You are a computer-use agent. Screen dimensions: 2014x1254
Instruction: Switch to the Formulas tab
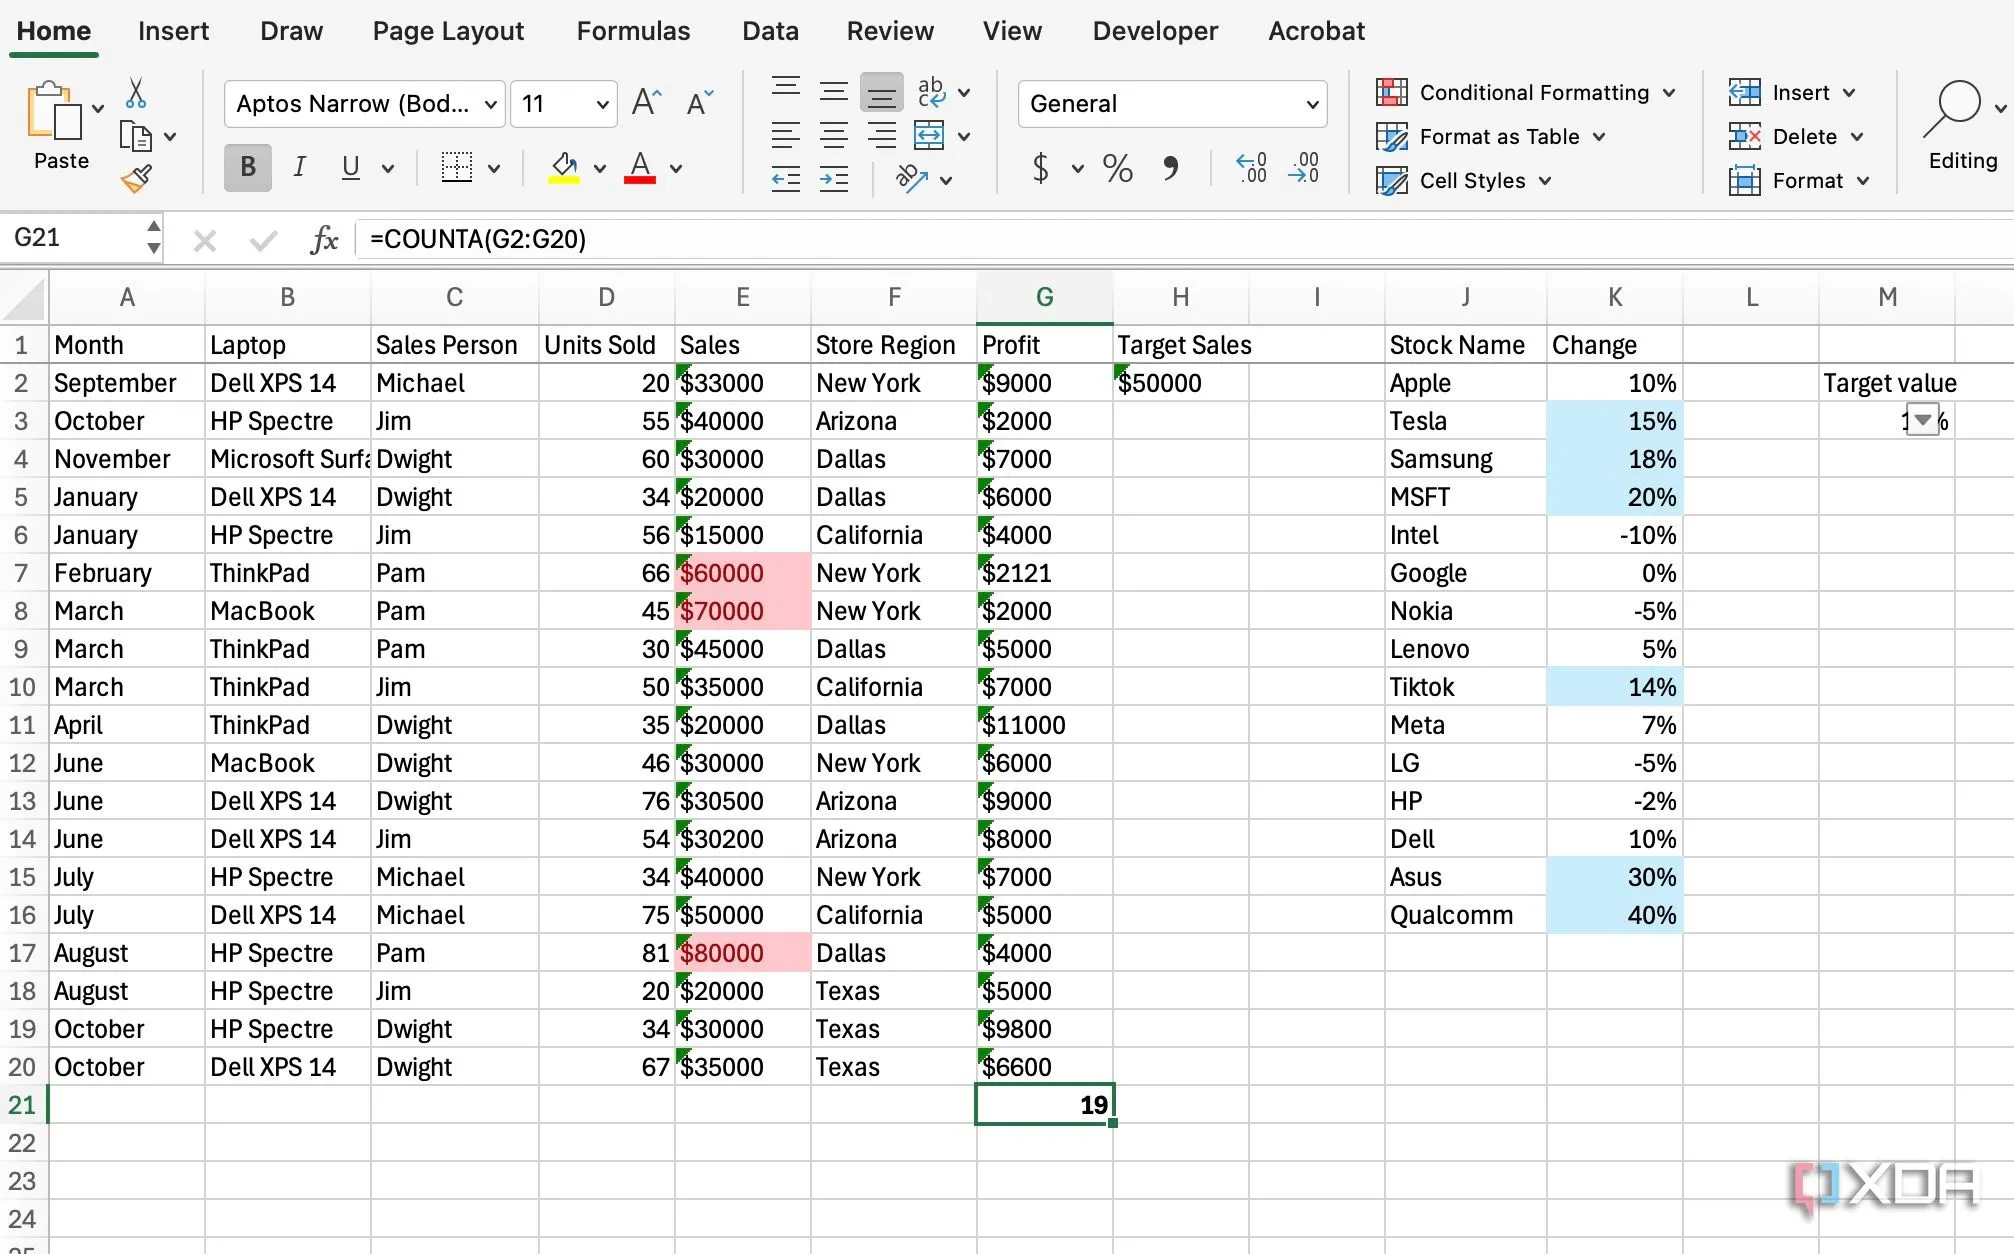[x=633, y=31]
